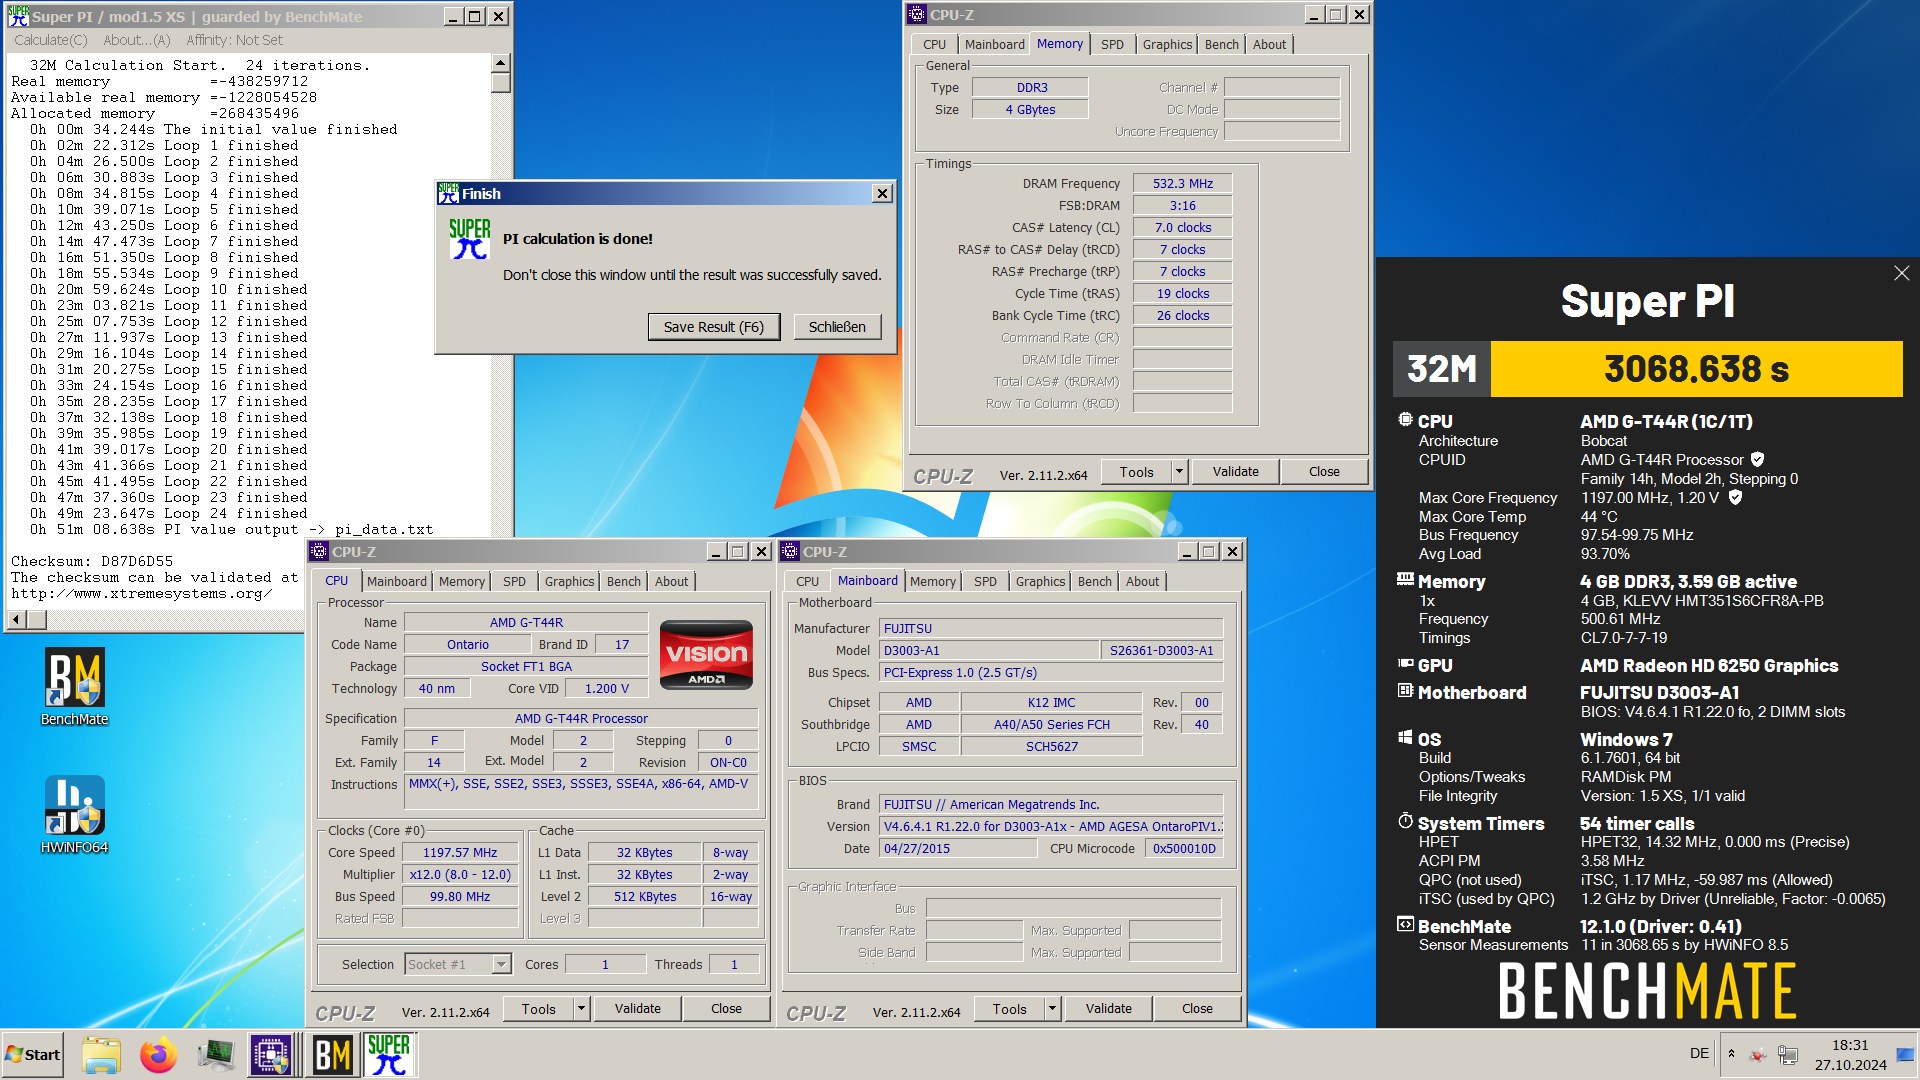Click CPU section chip icon in BenchMate
The height and width of the screenshot is (1080, 1920).
point(1405,420)
